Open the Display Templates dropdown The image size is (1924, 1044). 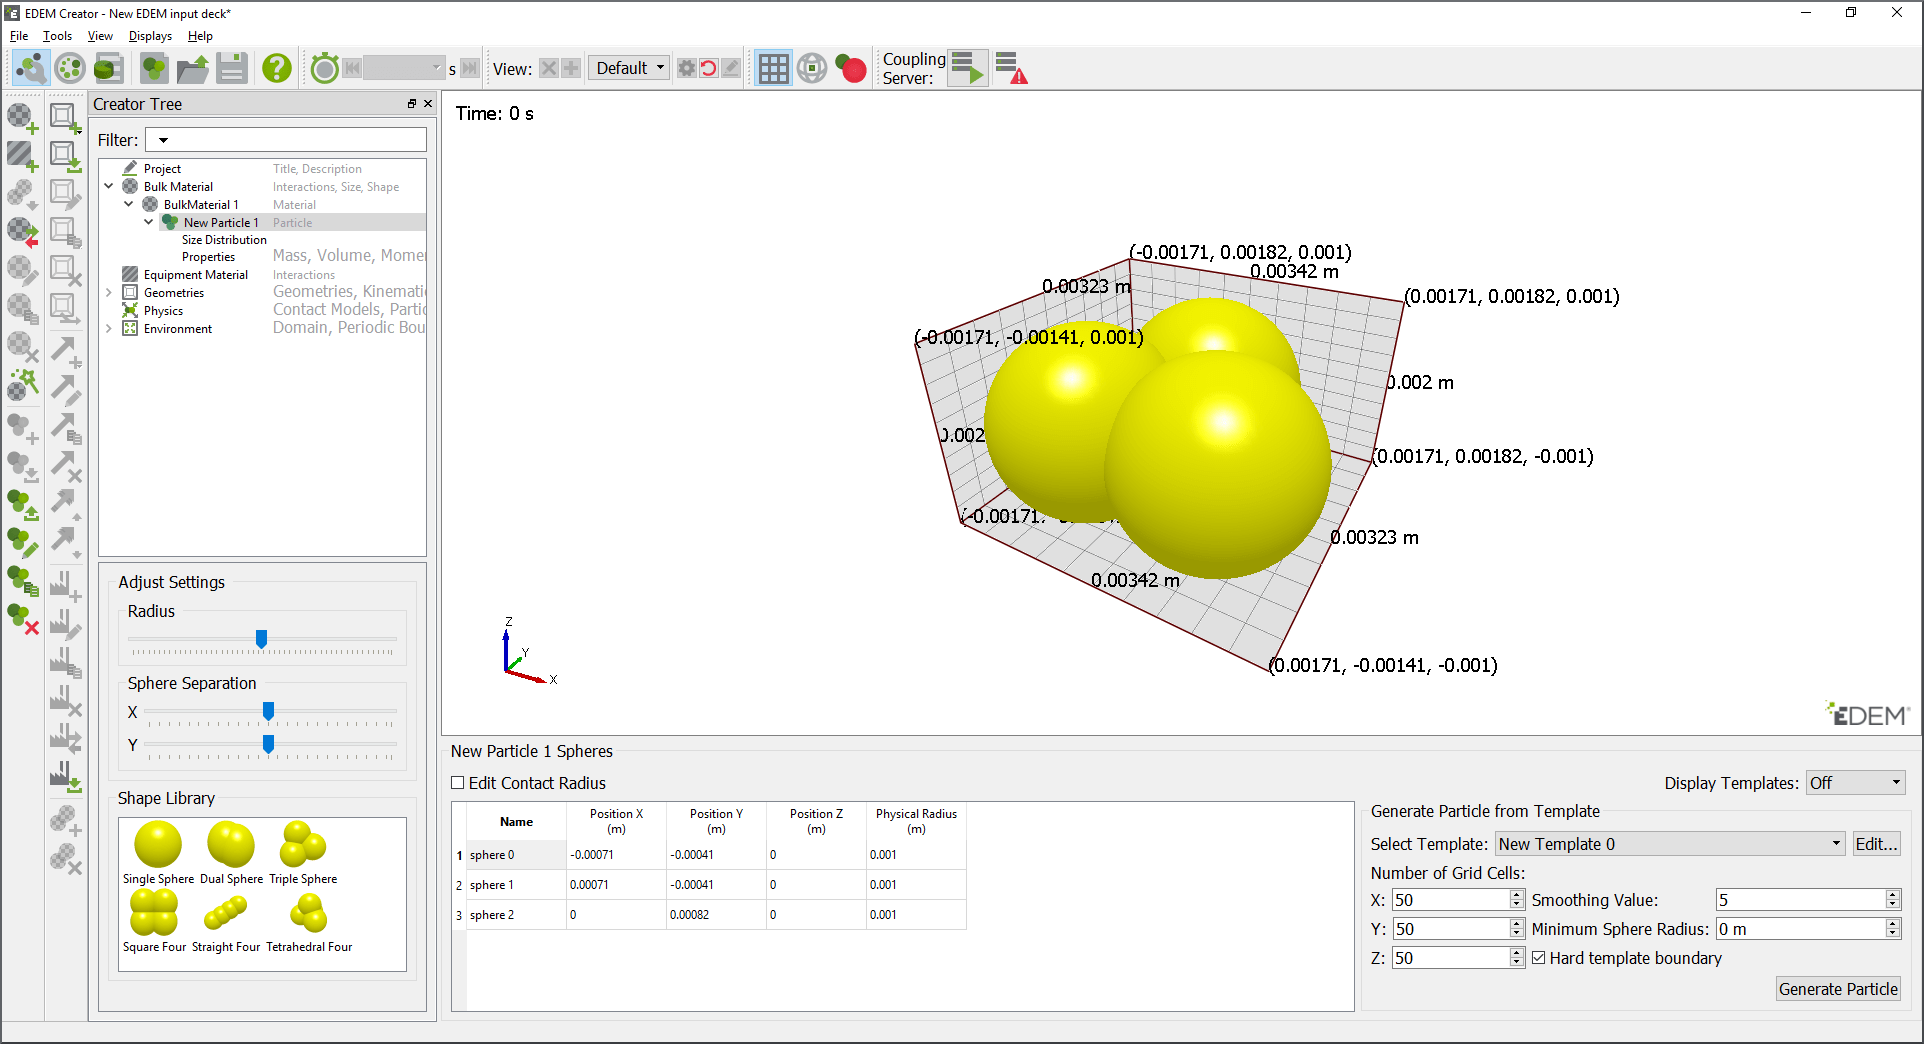[x=1855, y=783]
